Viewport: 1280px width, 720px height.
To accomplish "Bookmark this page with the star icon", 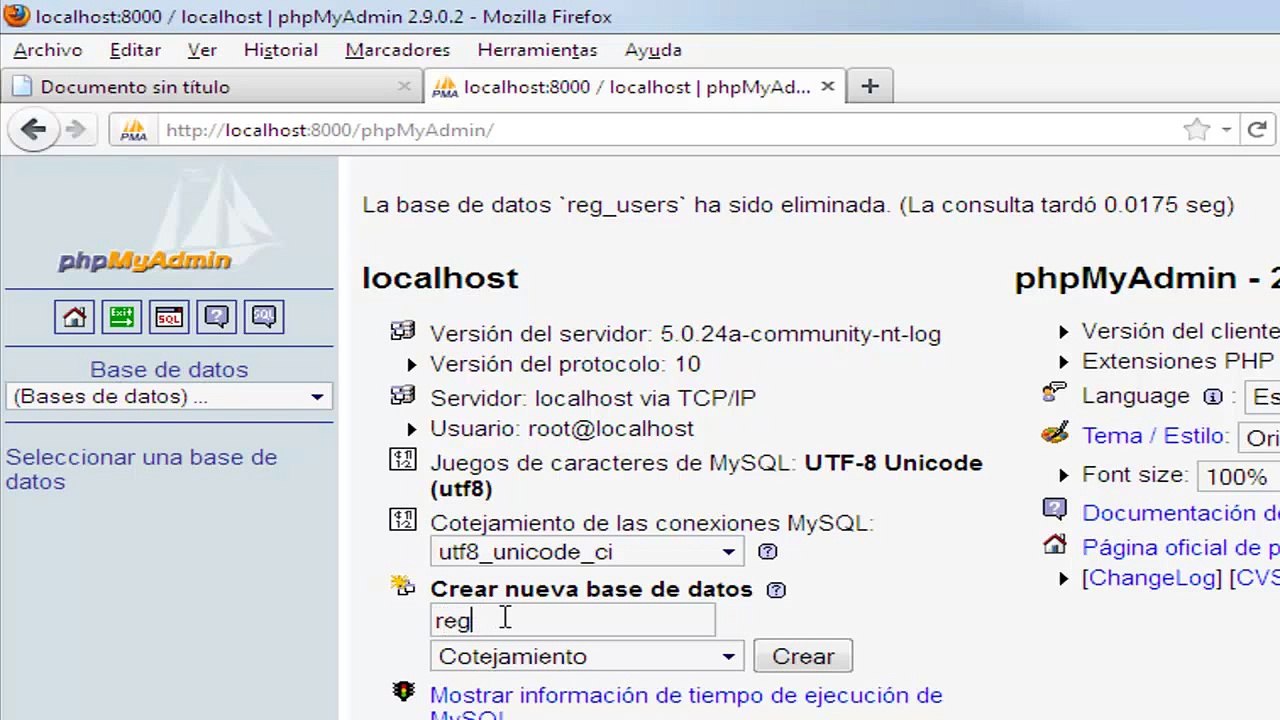I will (1196, 129).
